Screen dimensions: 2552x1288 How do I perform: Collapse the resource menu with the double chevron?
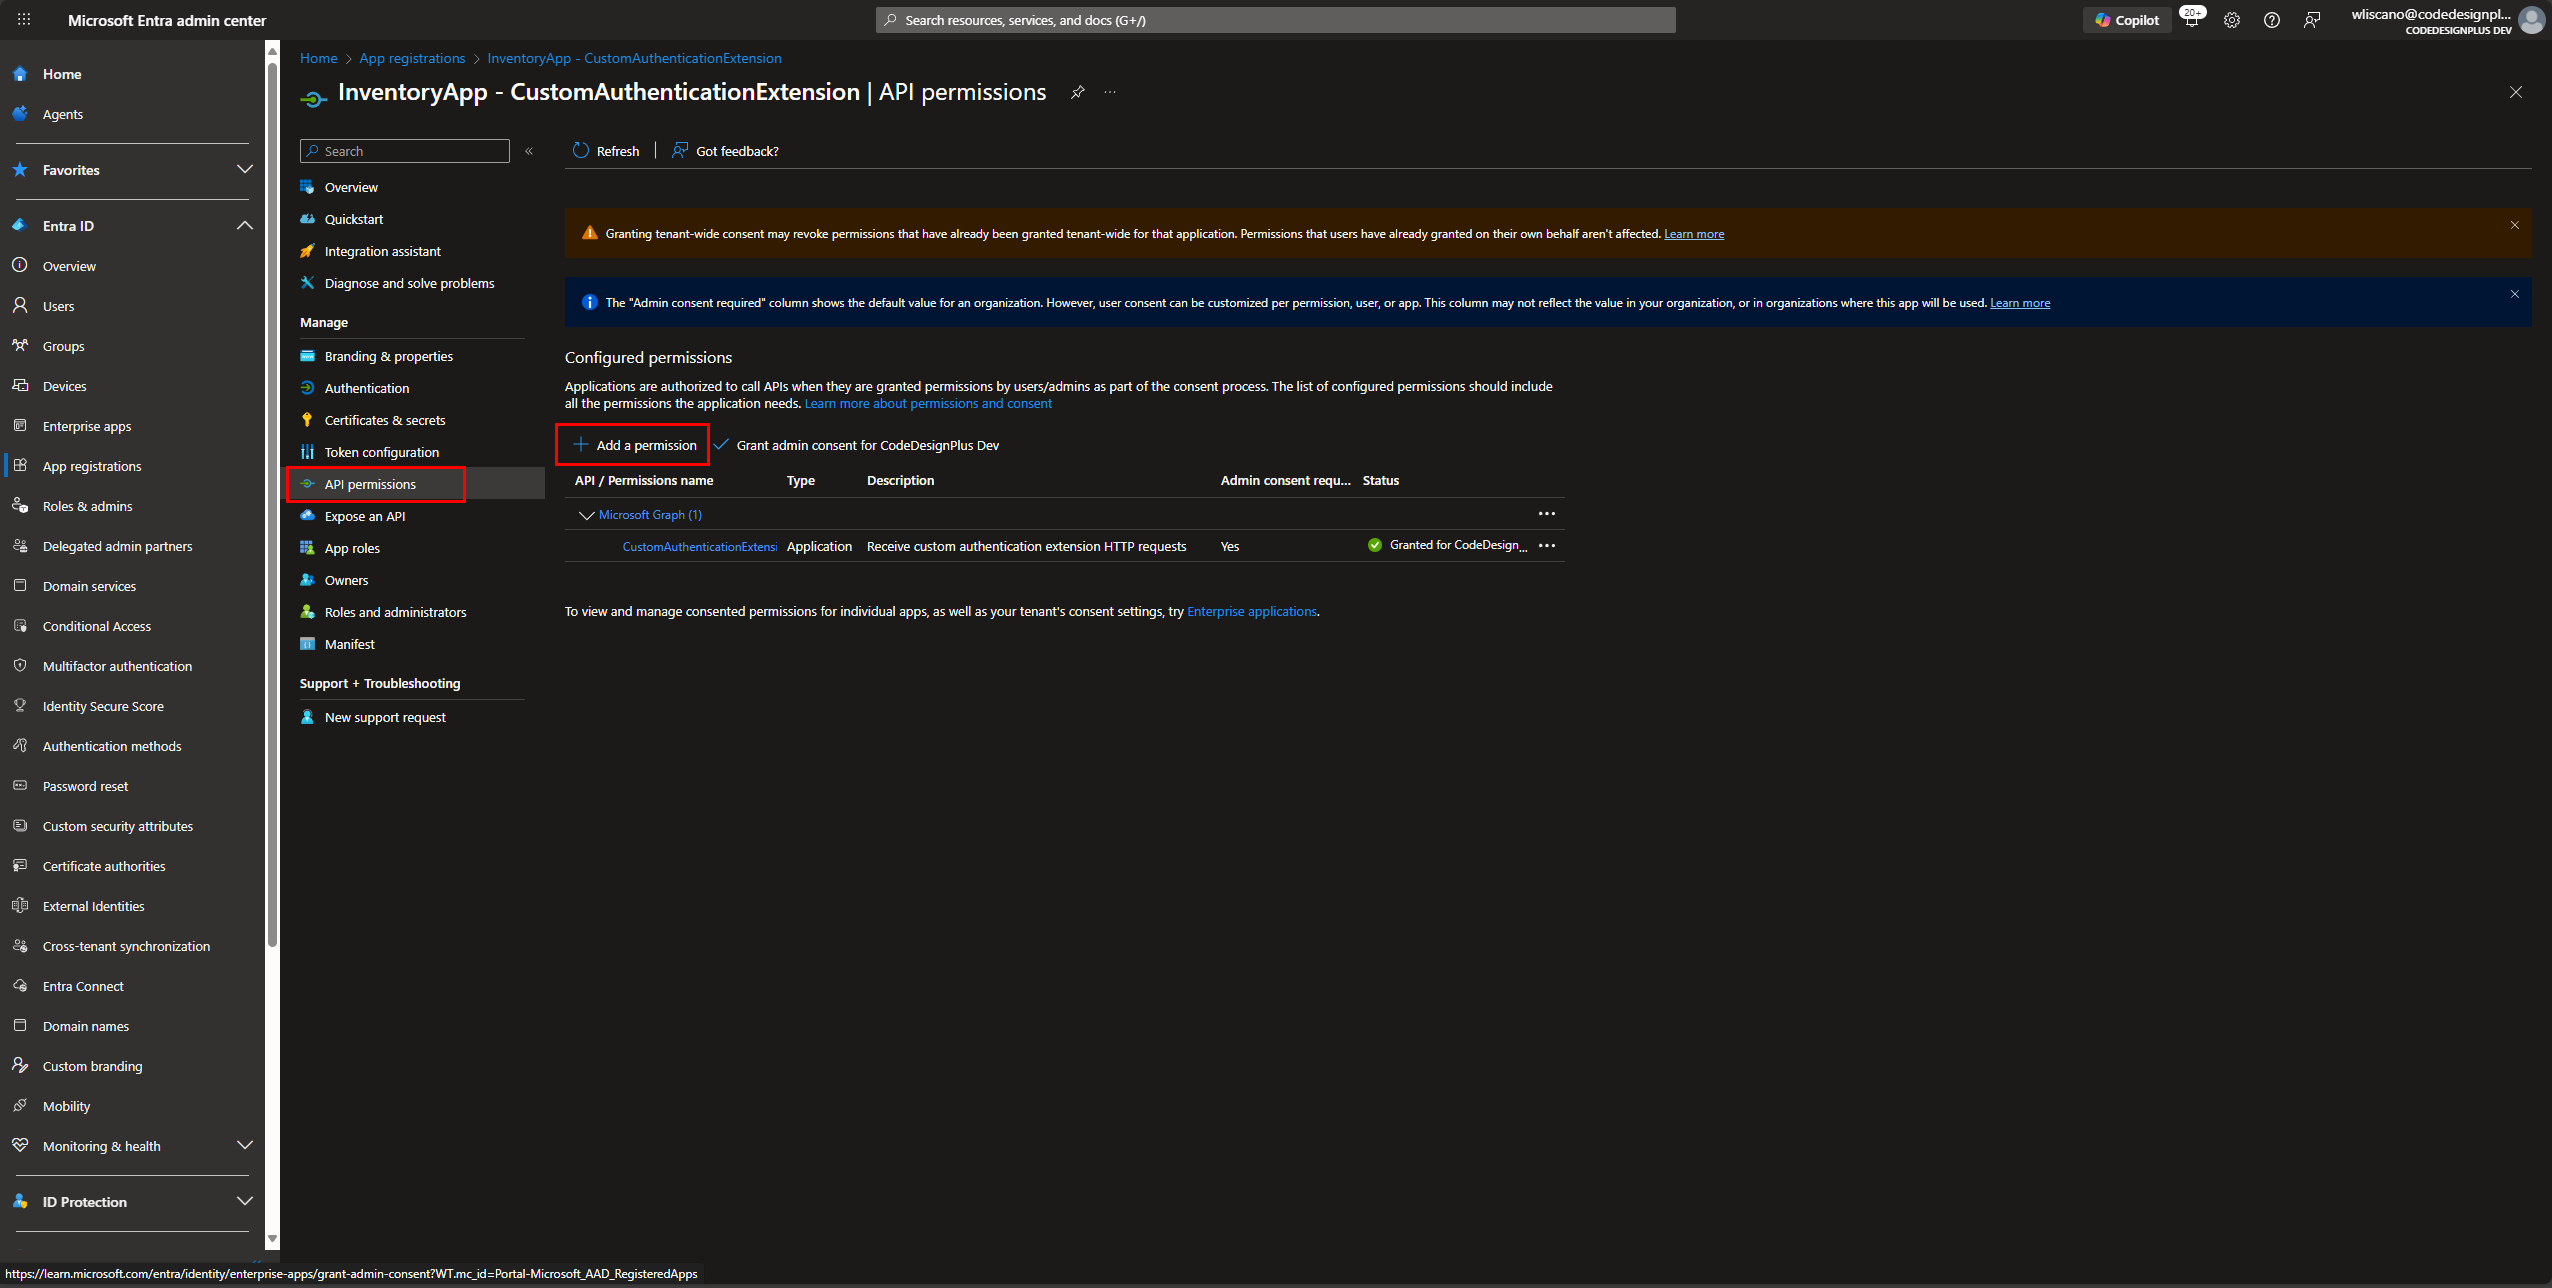[x=529, y=151]
